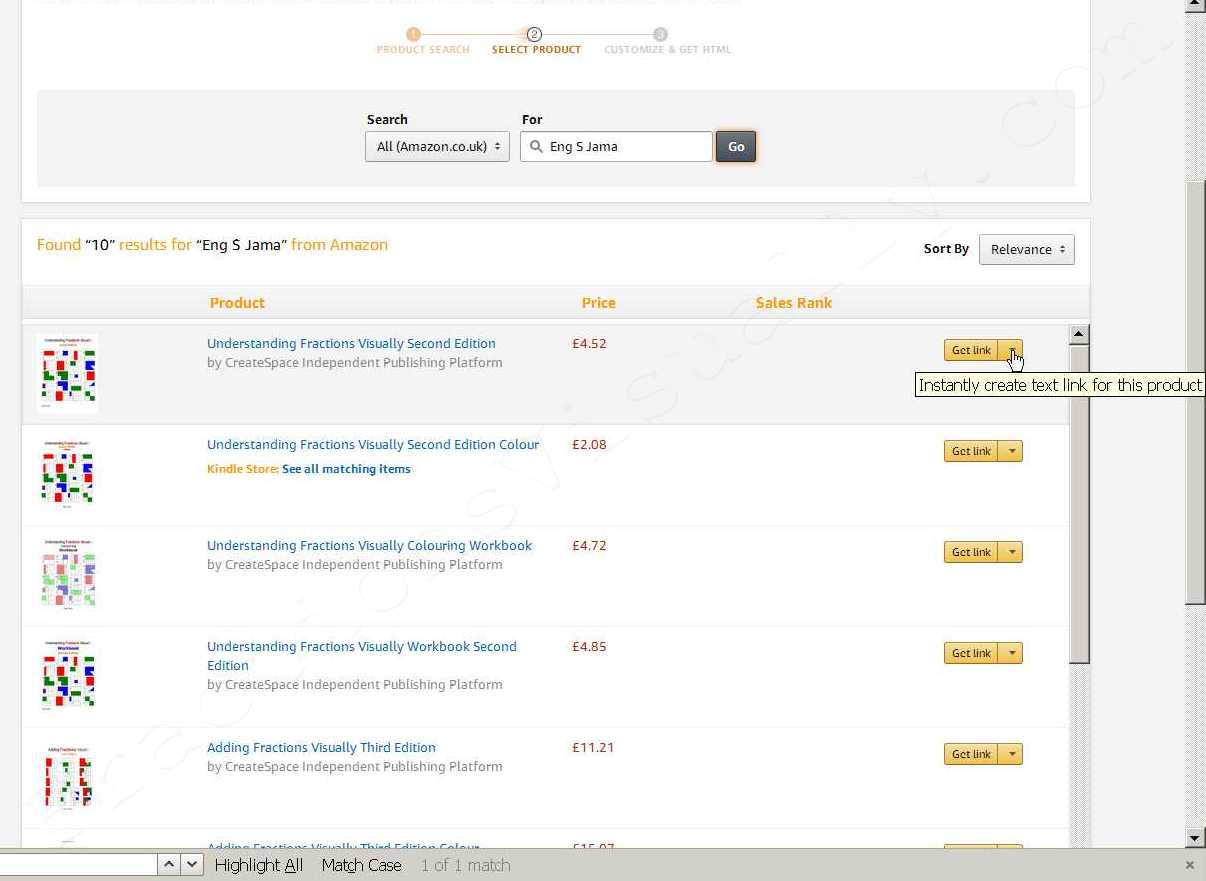This screenshot has height=881, width=1206.
Task: Click cover thumbnail of Adding Fractions Visually Third Edition
Action: click(x=67, y=777)
